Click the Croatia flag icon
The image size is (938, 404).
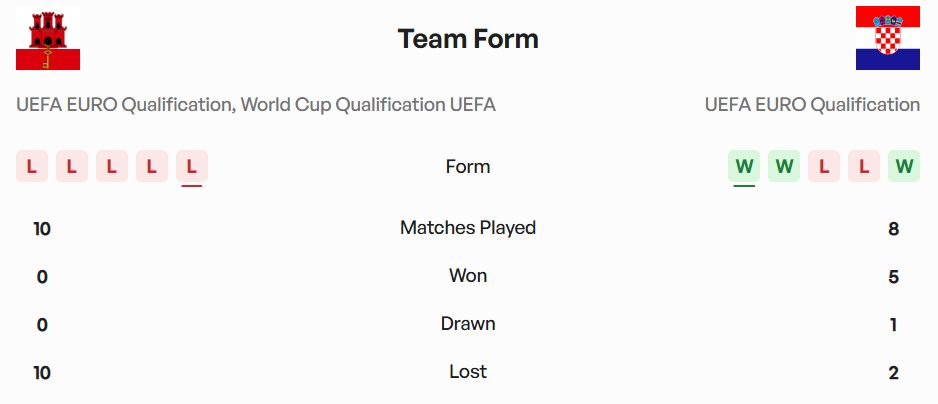(x=888, y=38)
